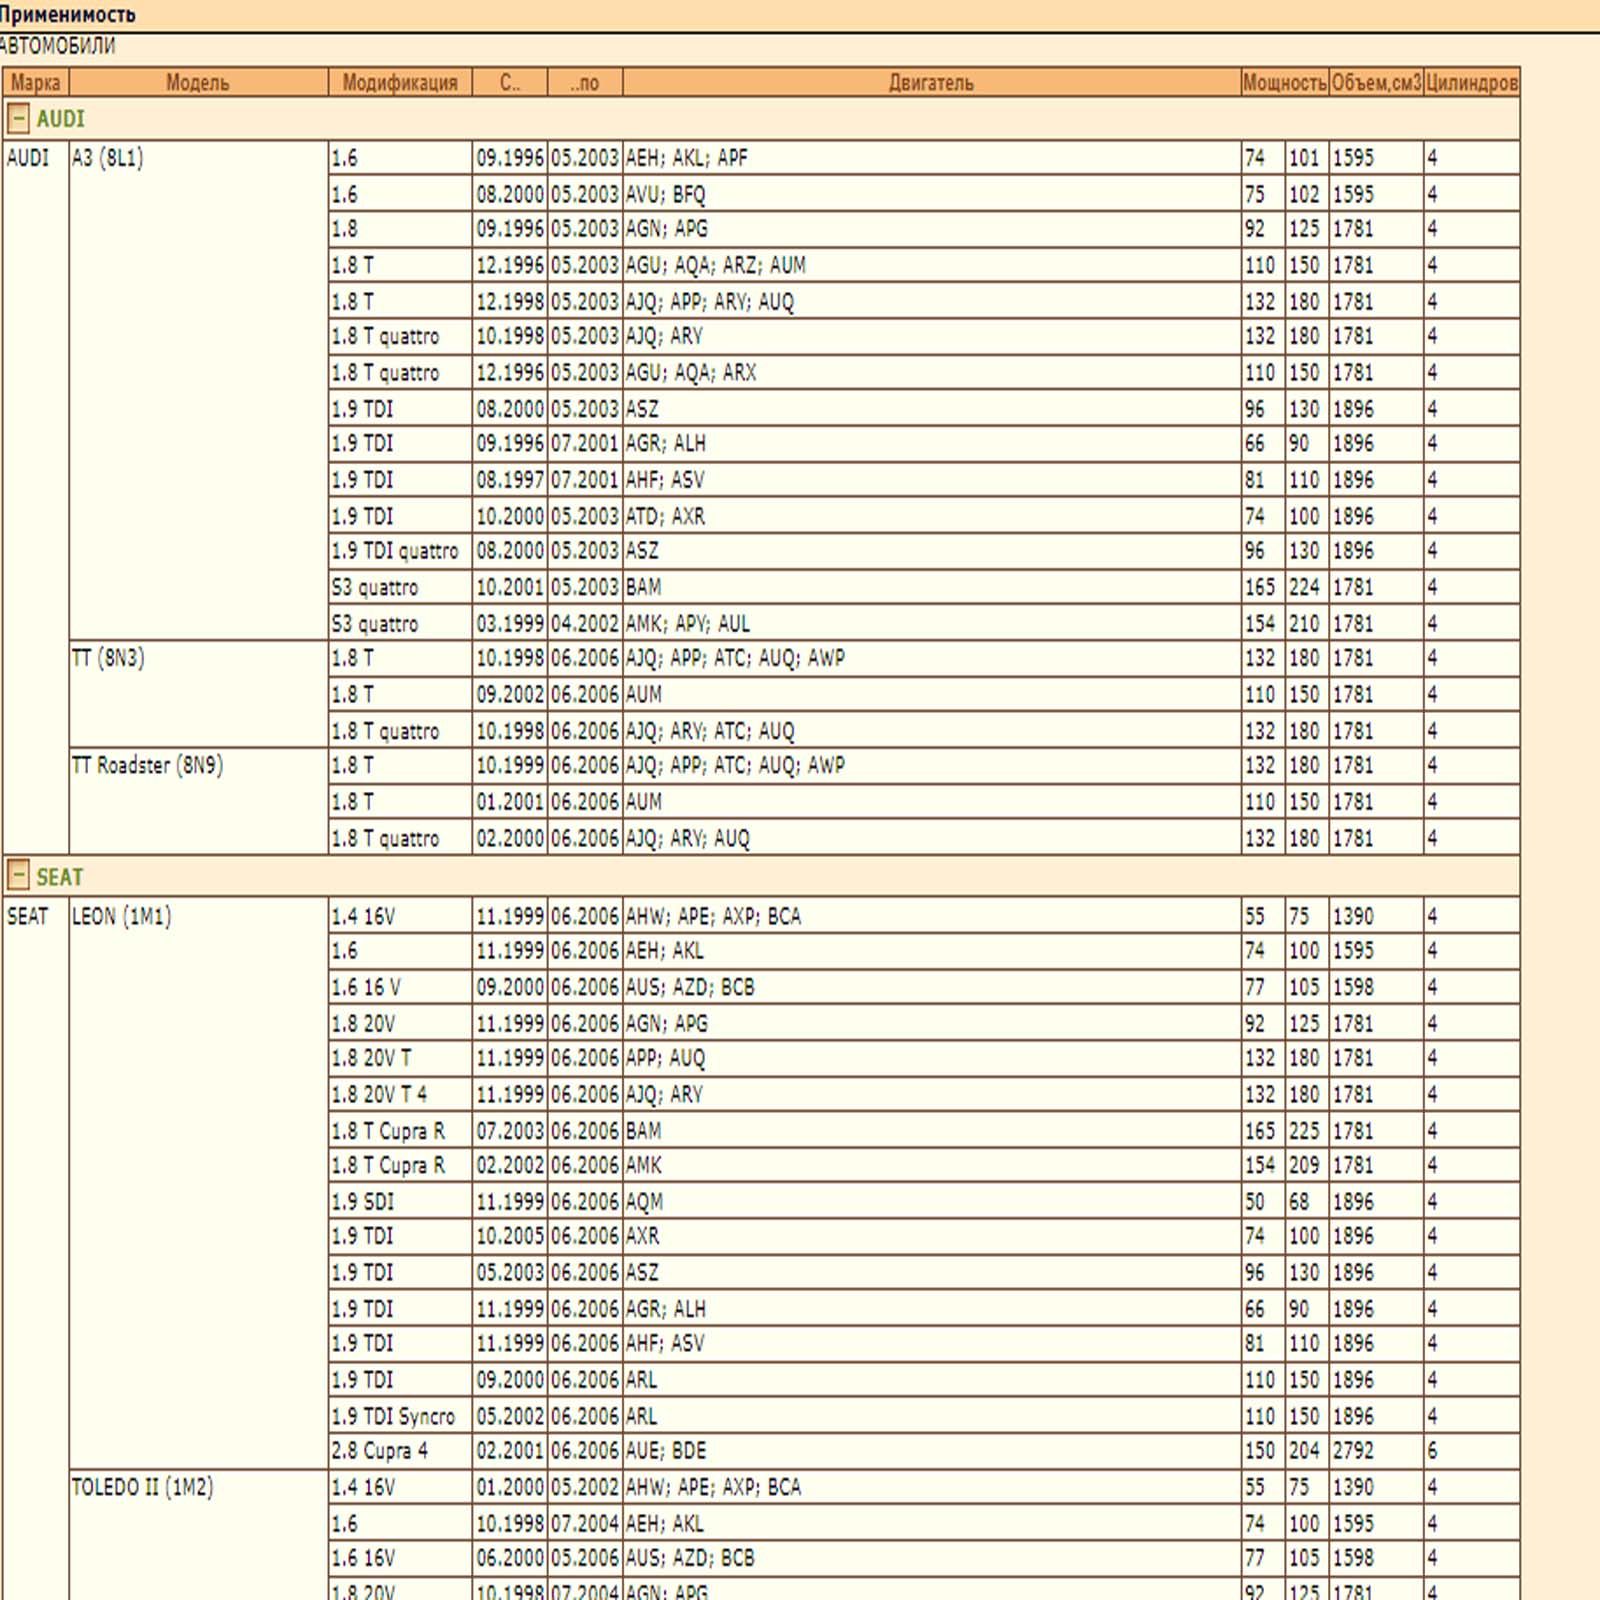Image resolution: width=1600 pixels, height=1600 pixels.
Task: Click the 2.8 Cupra 4 modification
Action: [400, 1451]
